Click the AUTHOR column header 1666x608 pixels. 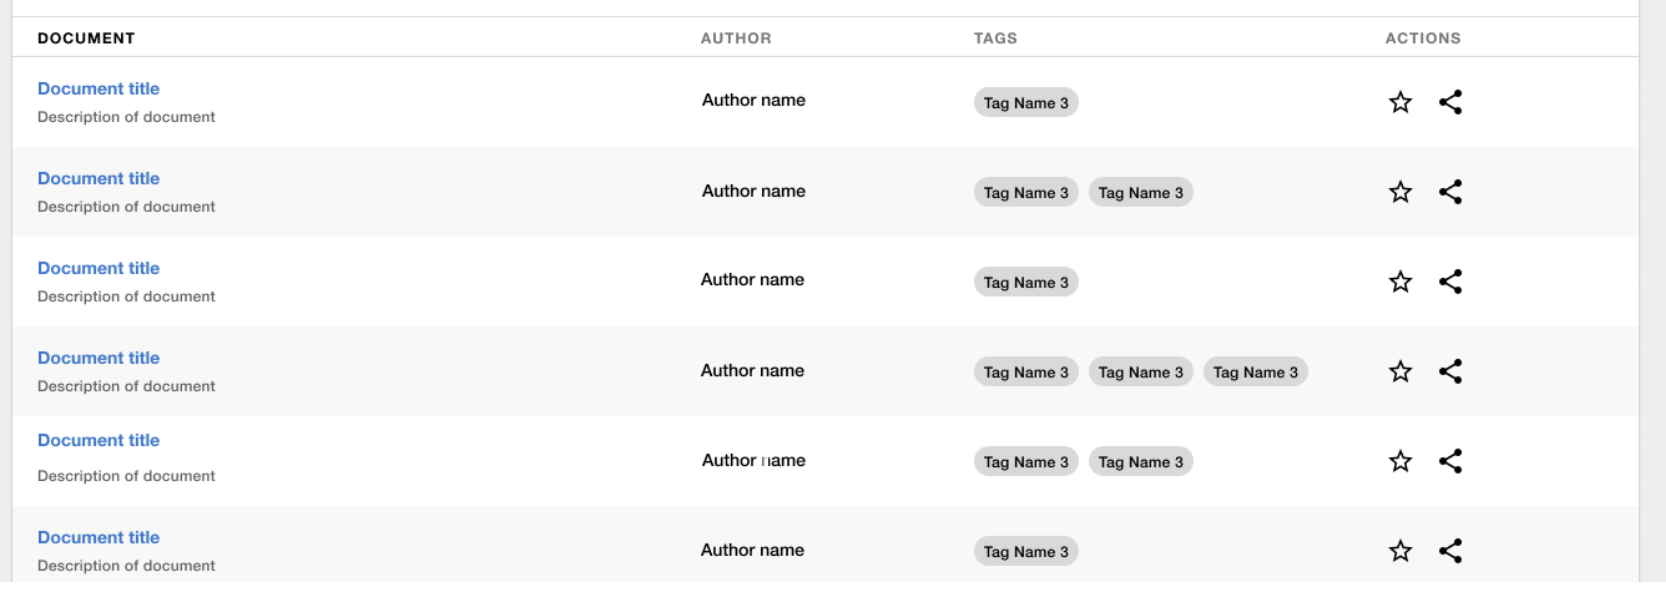click(x=737, y=38)
